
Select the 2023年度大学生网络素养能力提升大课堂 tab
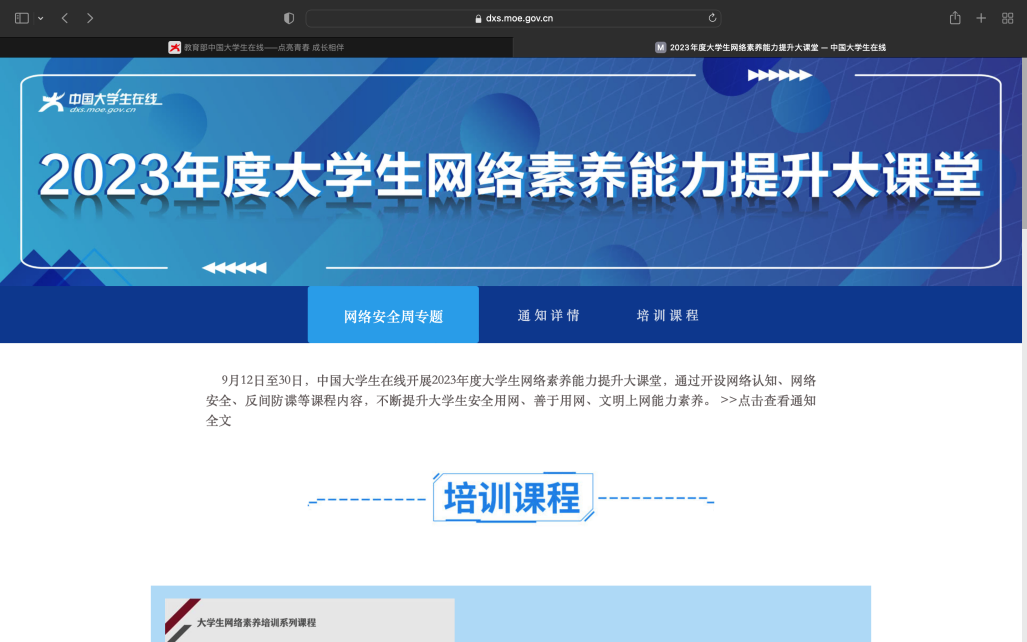tap(770, 47)
